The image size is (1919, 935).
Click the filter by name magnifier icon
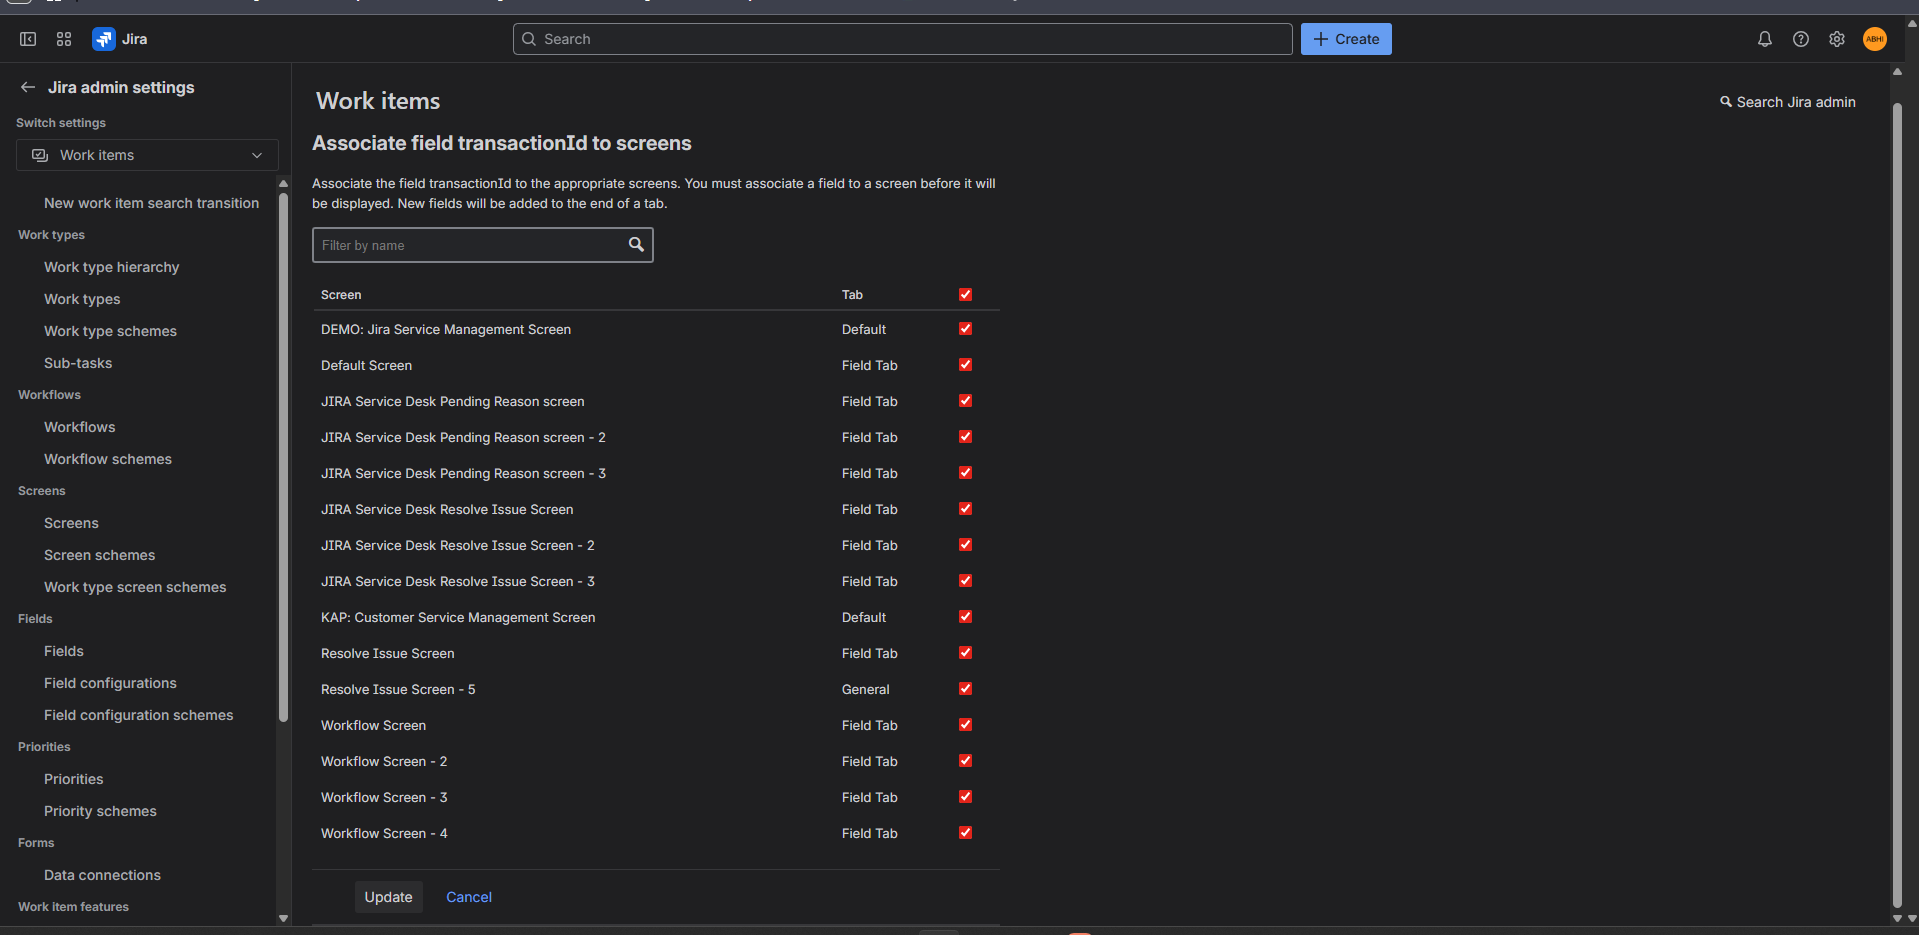click(x=636, y=245)
